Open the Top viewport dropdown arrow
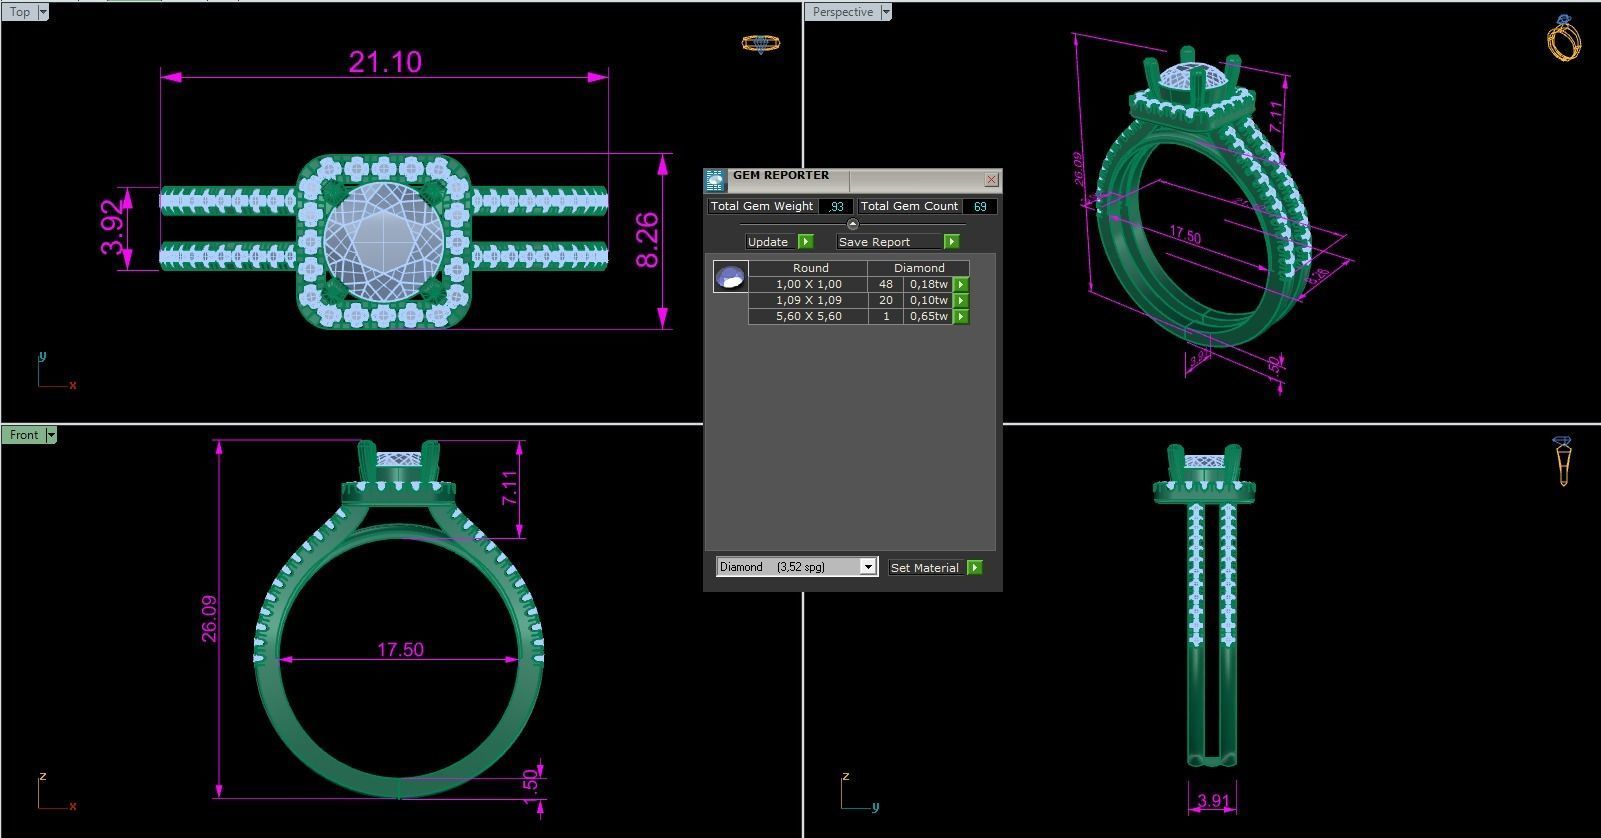1601x838 pixels. click(x=43, y=12)
